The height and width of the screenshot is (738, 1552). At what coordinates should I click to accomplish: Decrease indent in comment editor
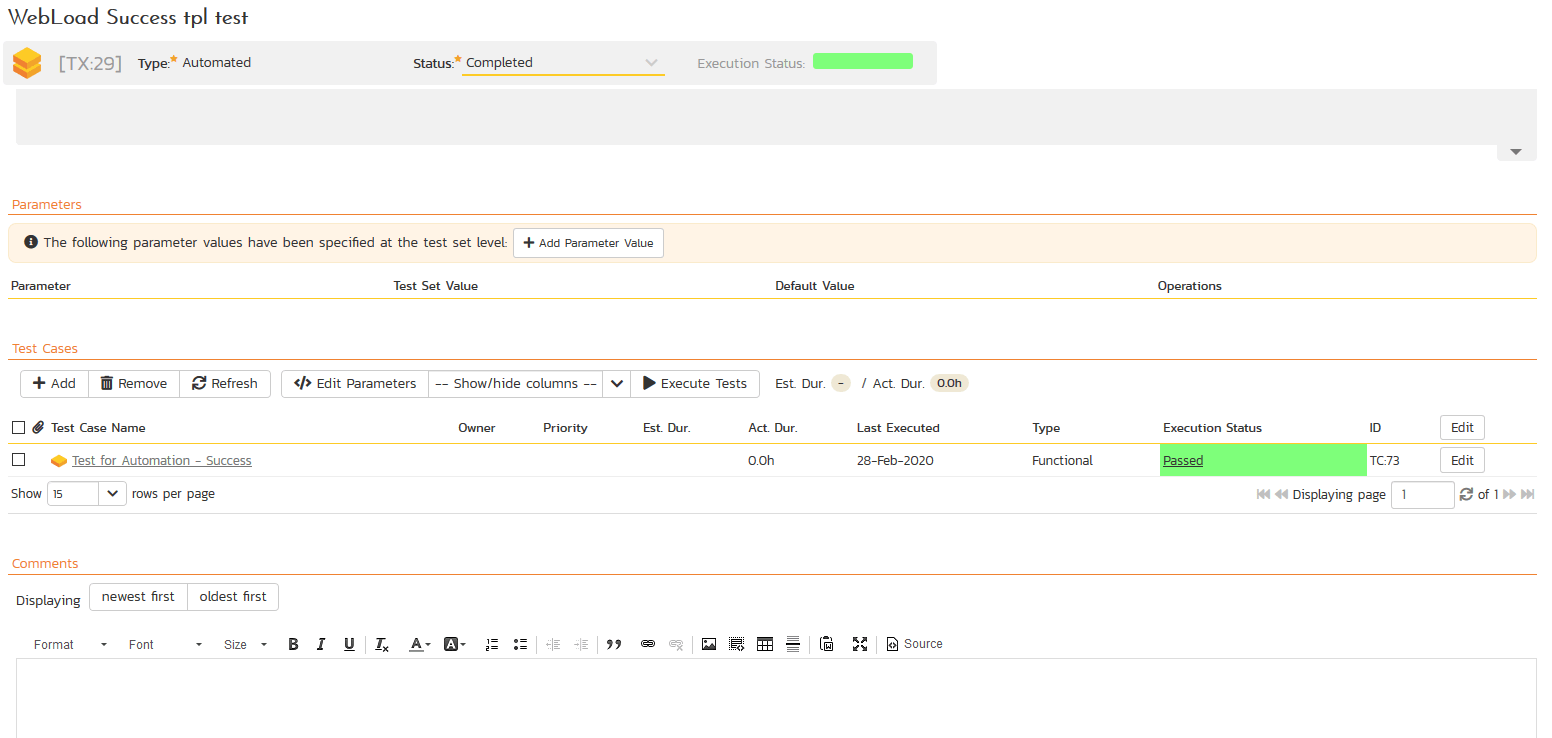coord(553,644)
